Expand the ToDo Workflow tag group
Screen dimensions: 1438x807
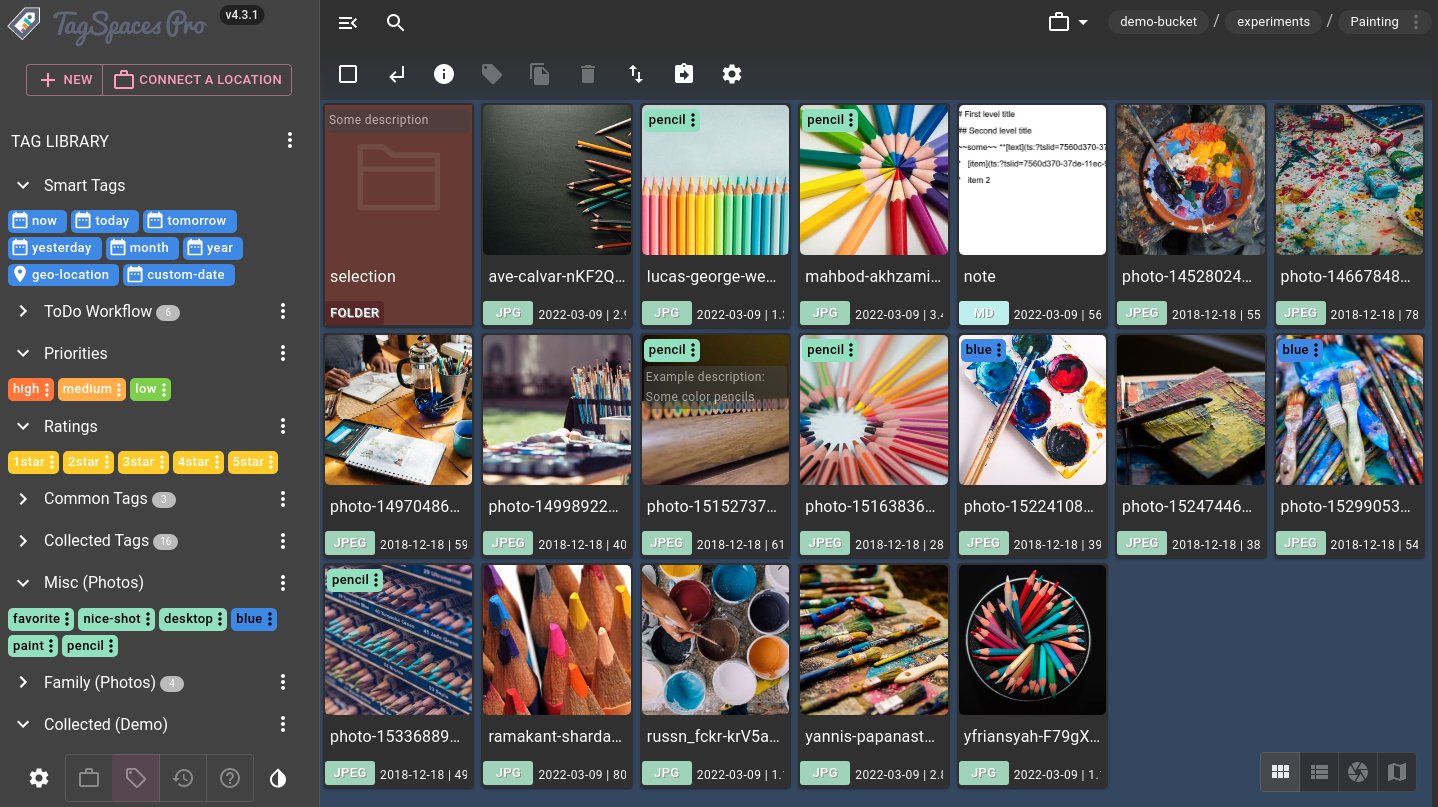pos(24,312)
